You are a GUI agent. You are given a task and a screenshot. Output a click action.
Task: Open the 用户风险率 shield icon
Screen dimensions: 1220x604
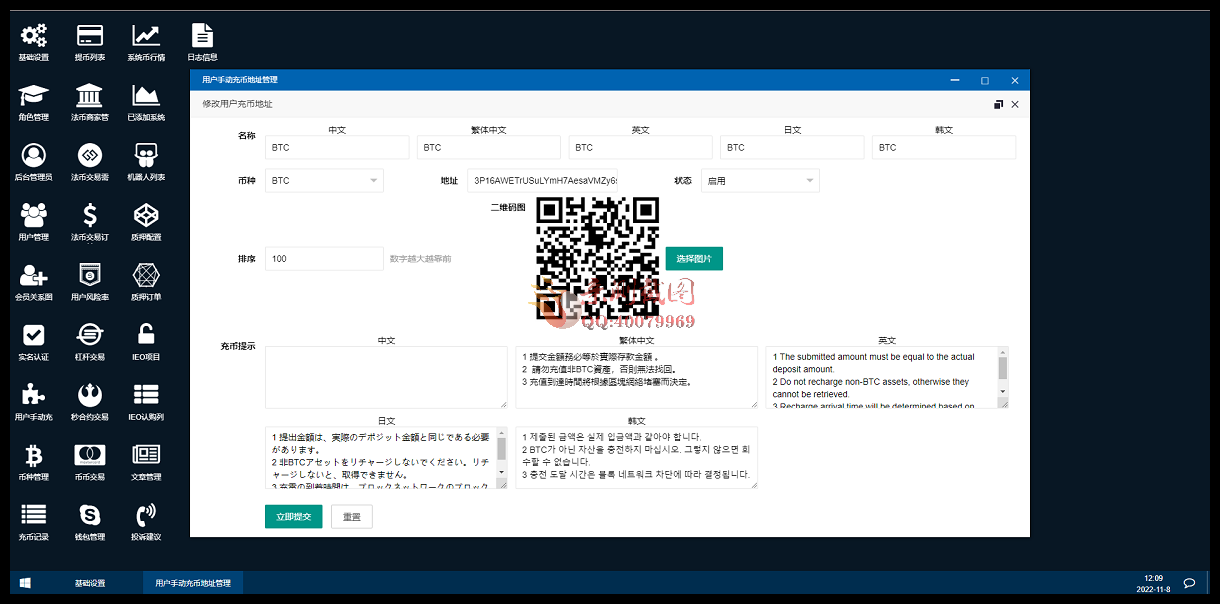pyautogui.click(x=90, y=276)
